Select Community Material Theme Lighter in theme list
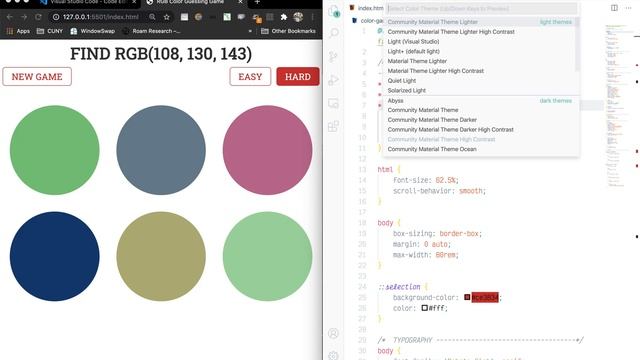Image resolution: width=640 pixels, height=360 pixels. tap(480, 22)
